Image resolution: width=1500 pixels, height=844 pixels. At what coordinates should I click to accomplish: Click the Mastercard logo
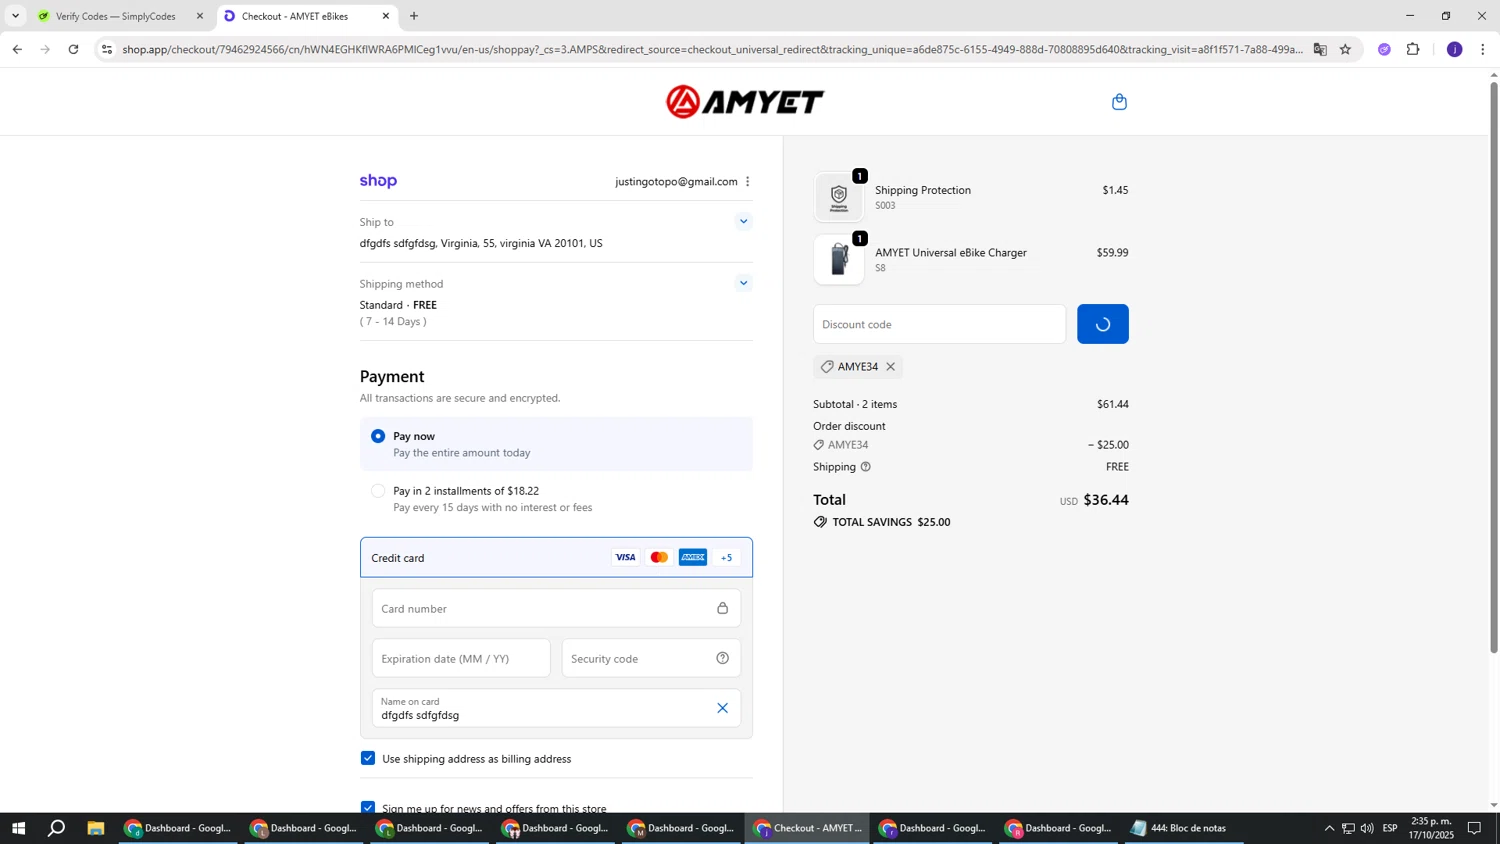(659, 558)
